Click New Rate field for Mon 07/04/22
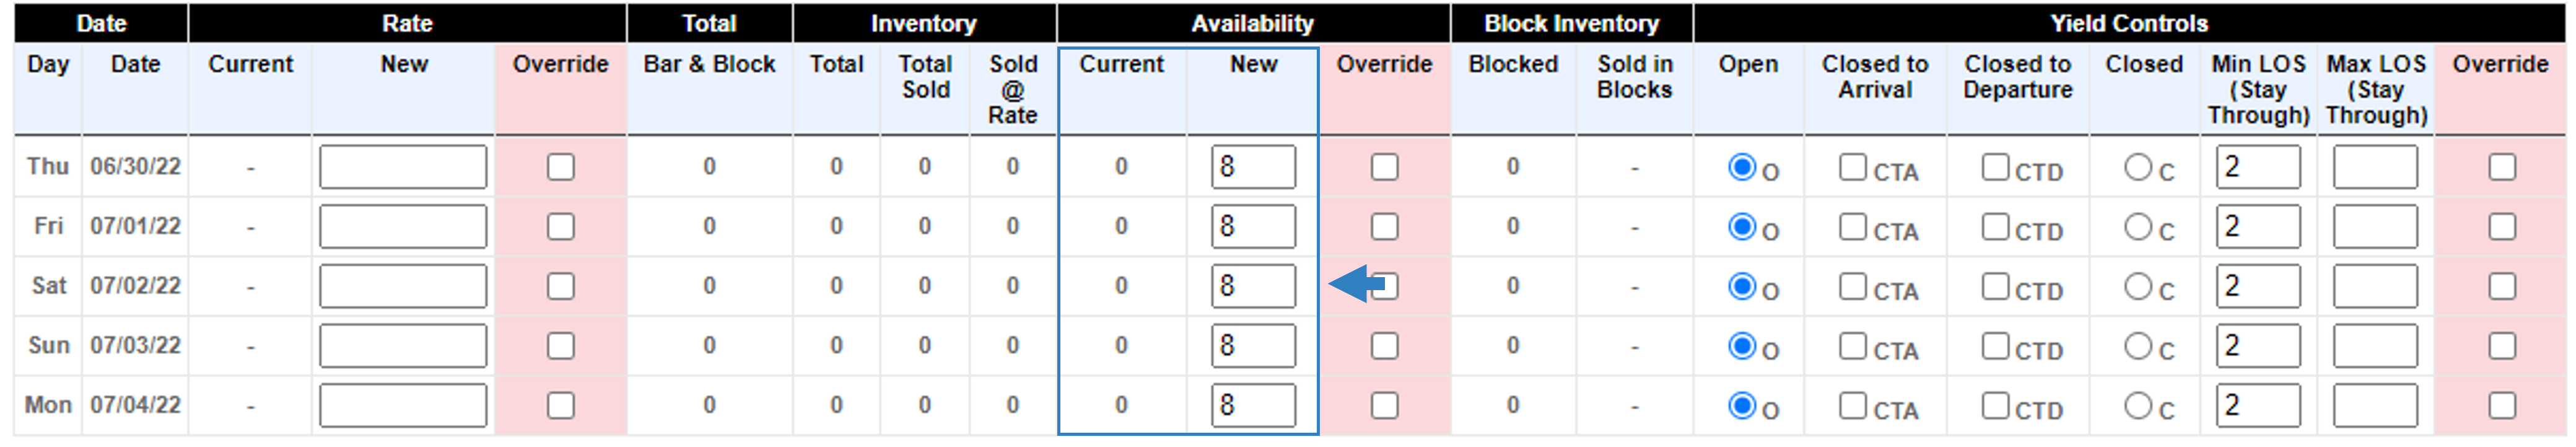Screen dimensions: 2576x447 click(403, 406)
